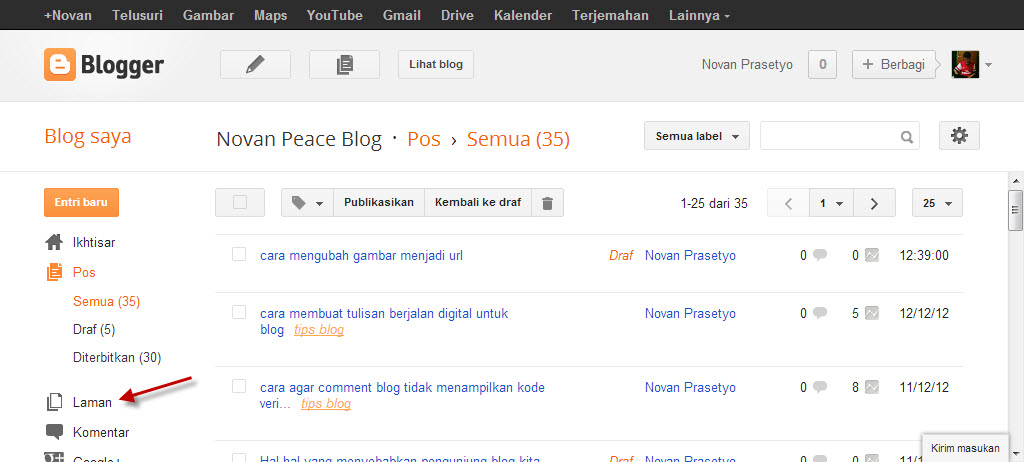Open post 'cara membuat tulisan berjalan digital untuk blog'

(384, 322)
